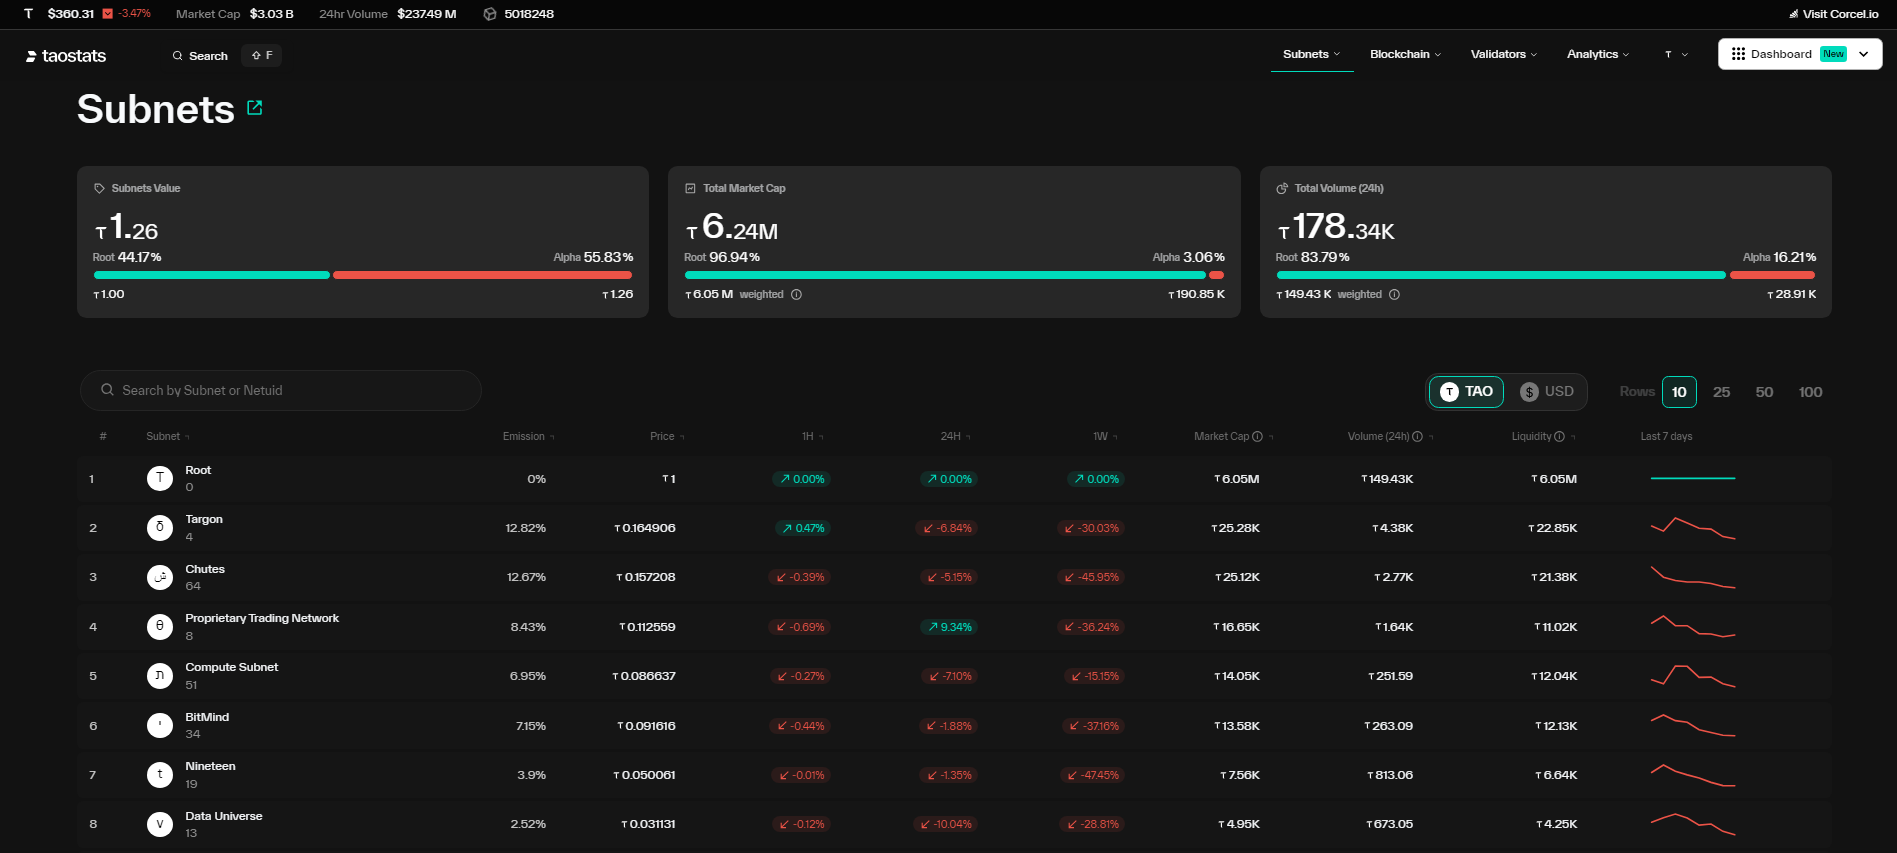Image resolution: width=1897 pixels, height=853 pixels.
Task: Expand the Blockchain dropdown menu
Action: 1405,54
